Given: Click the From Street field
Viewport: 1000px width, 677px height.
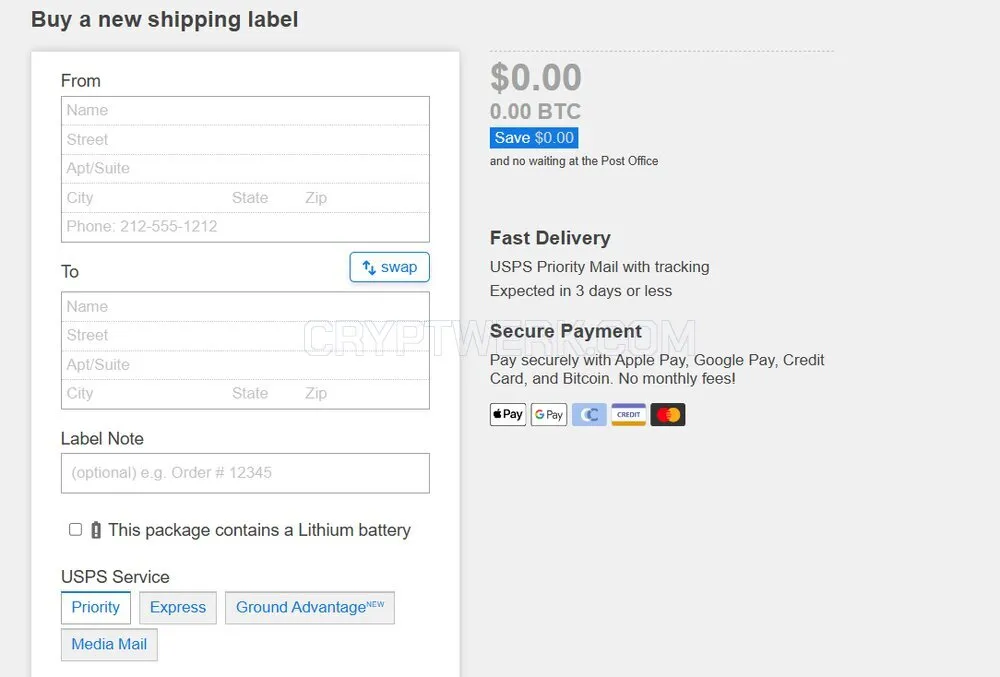Looking at the screenshot, I should 246,140.
